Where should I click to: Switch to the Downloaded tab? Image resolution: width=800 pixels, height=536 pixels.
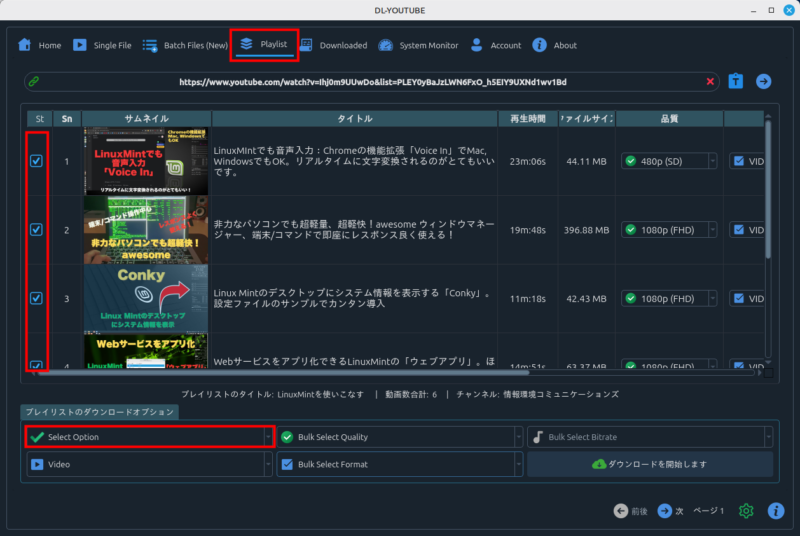click(x=334, y=45)
